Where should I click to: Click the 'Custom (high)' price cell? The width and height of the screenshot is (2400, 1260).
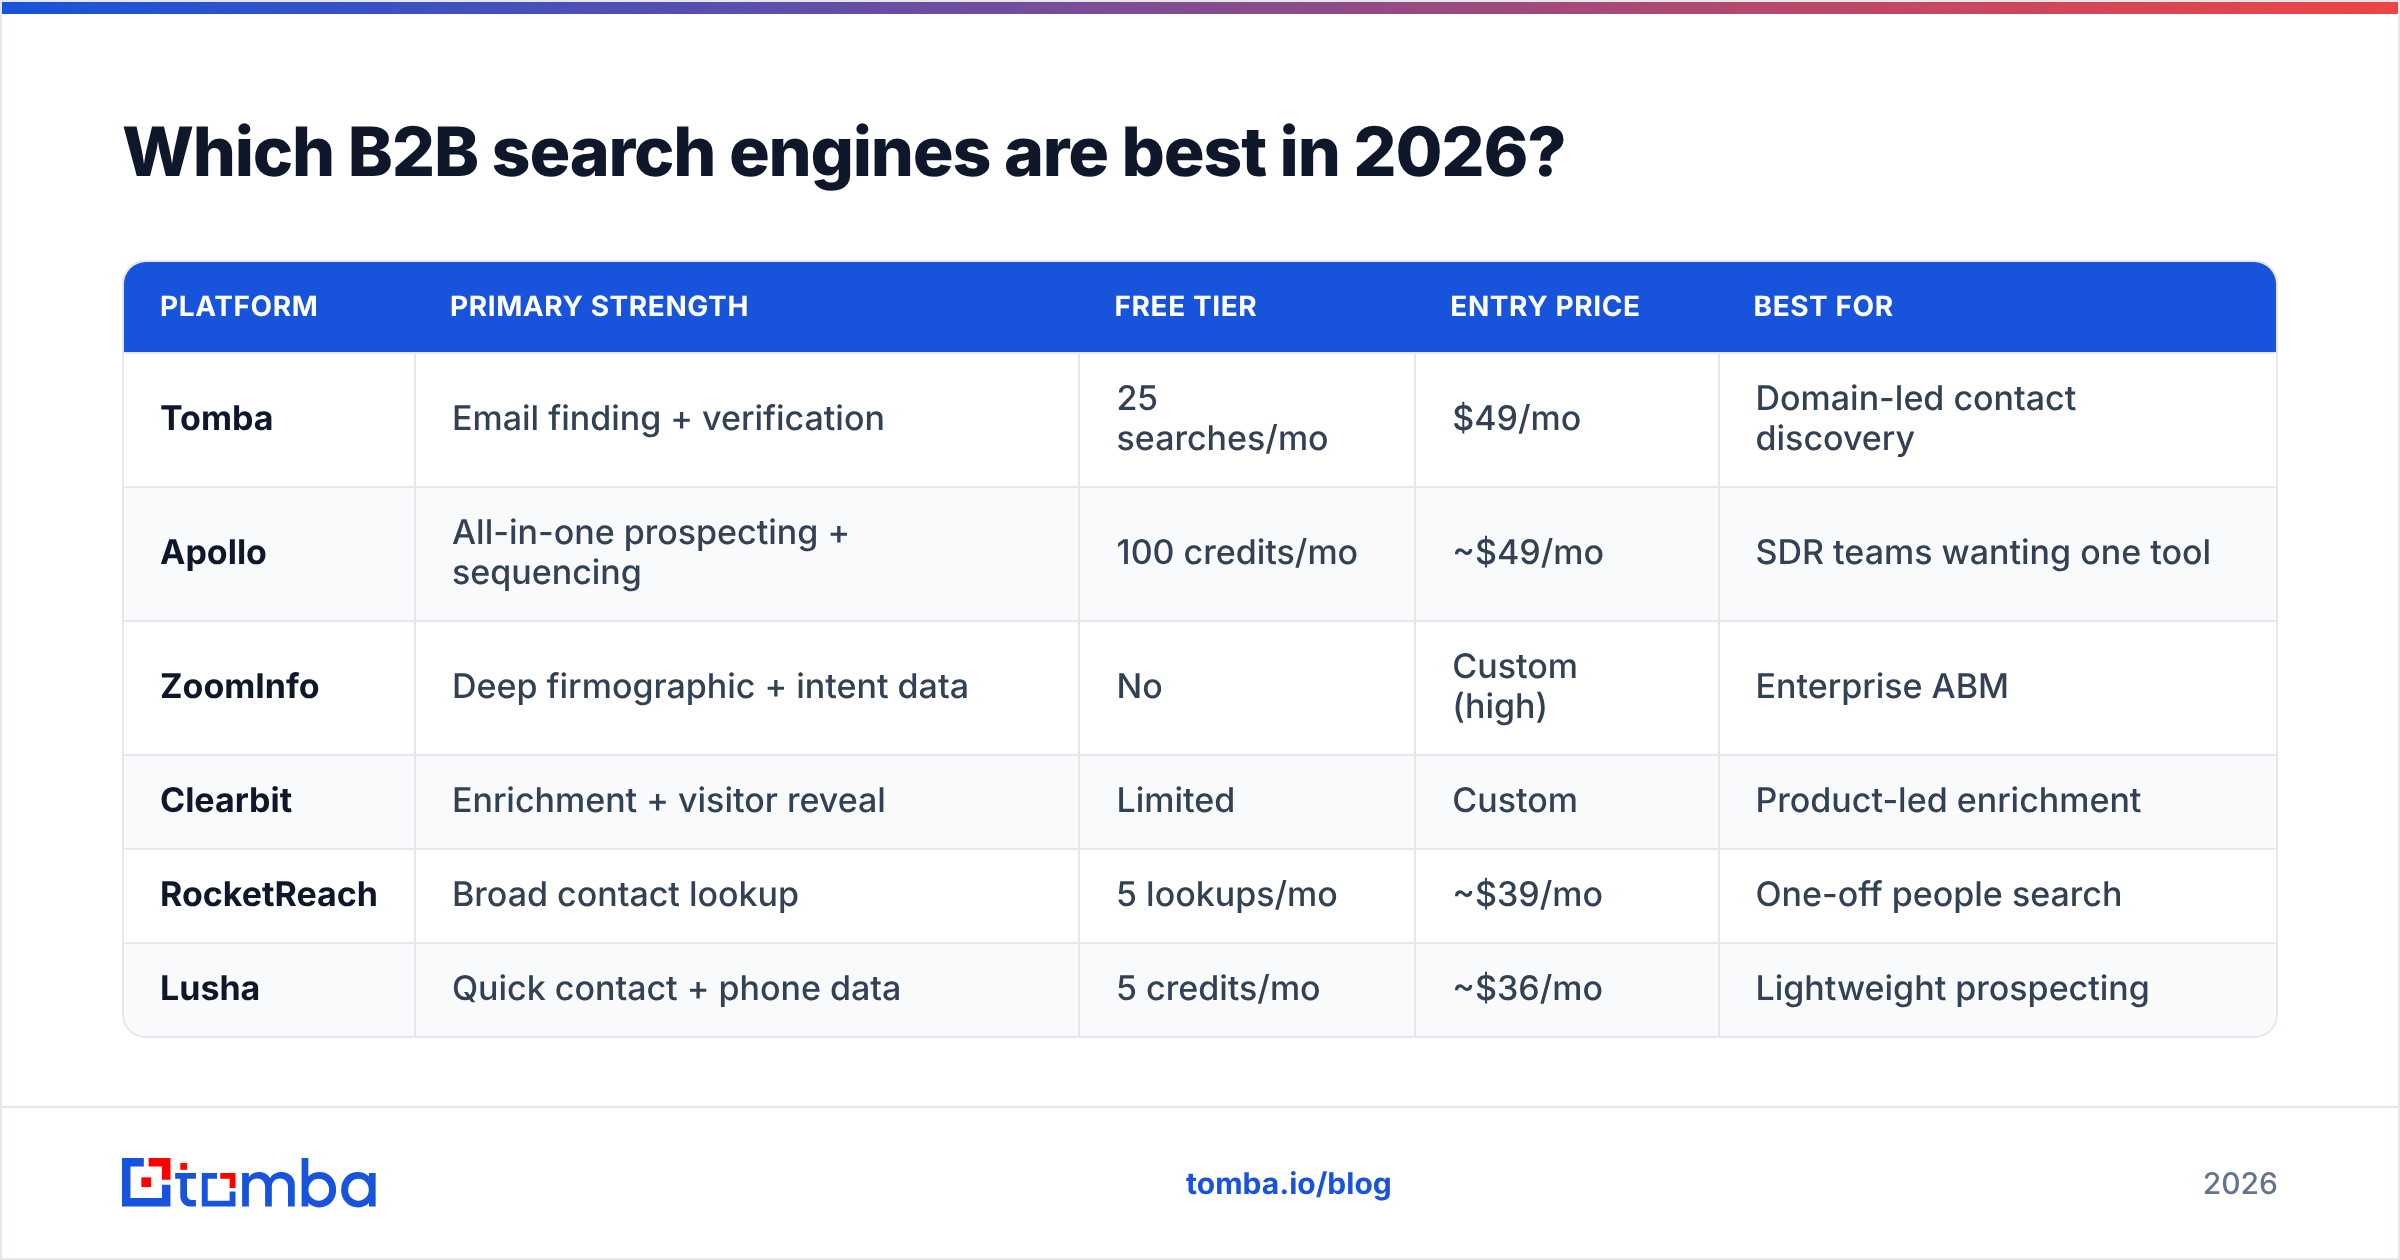(1567, 687)
